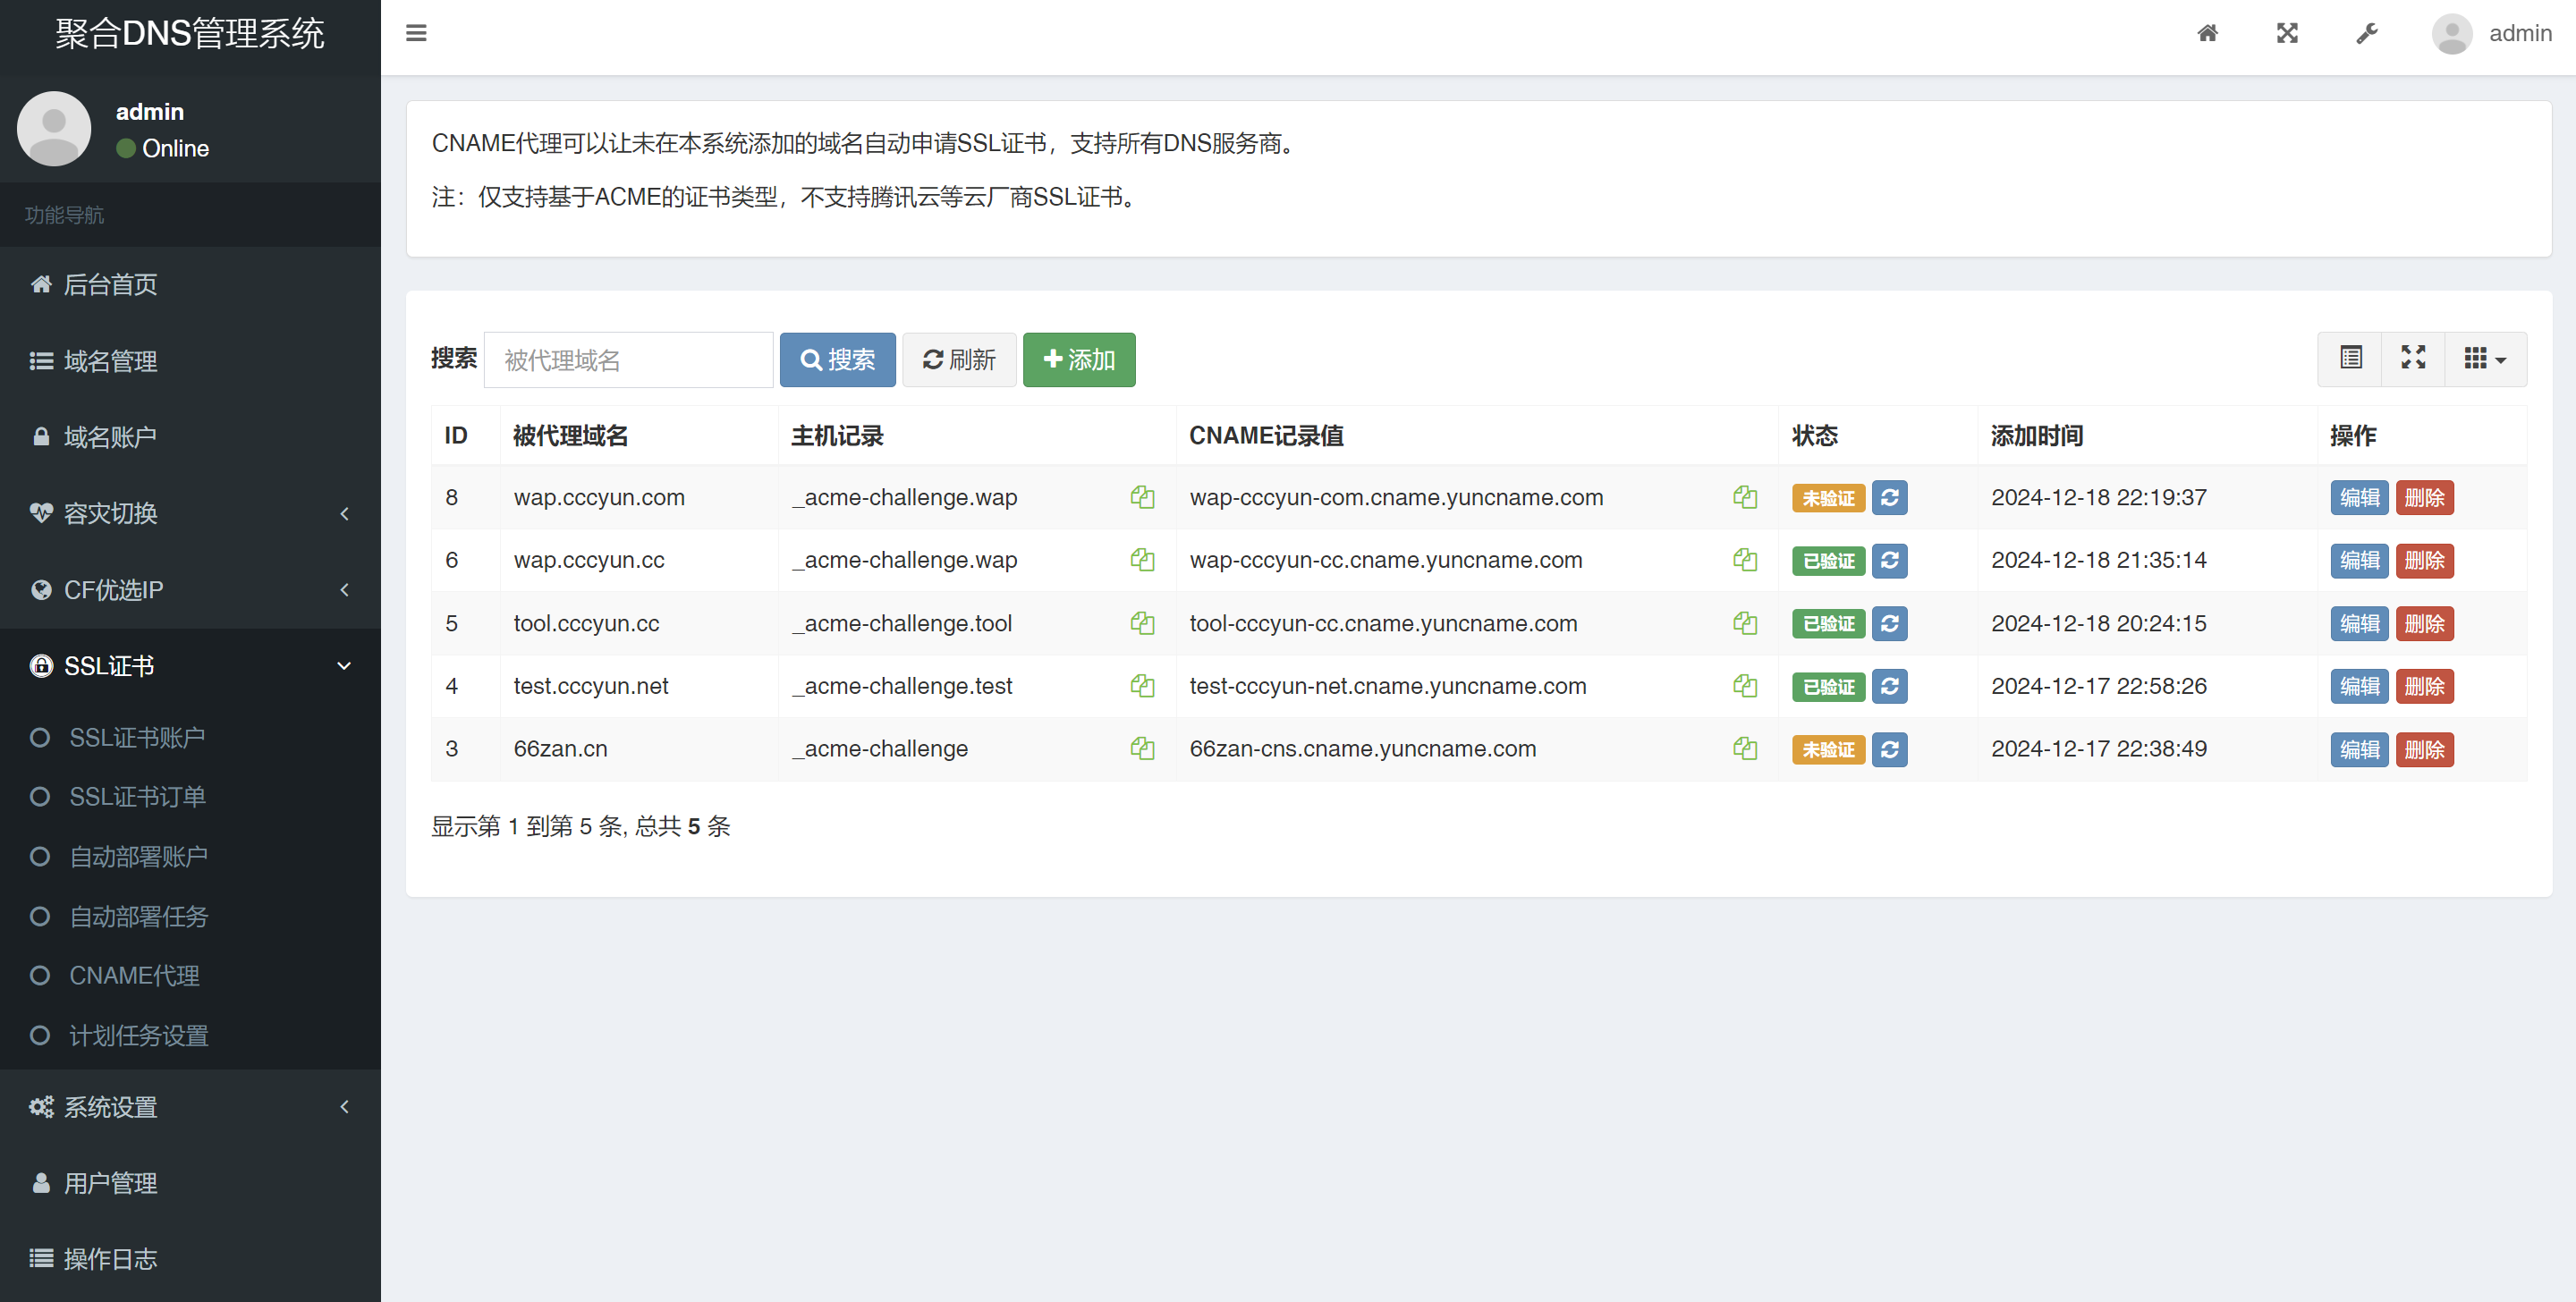Open the wrench settings icon
This screenshot has height=1302, width=2576.
2366,33
